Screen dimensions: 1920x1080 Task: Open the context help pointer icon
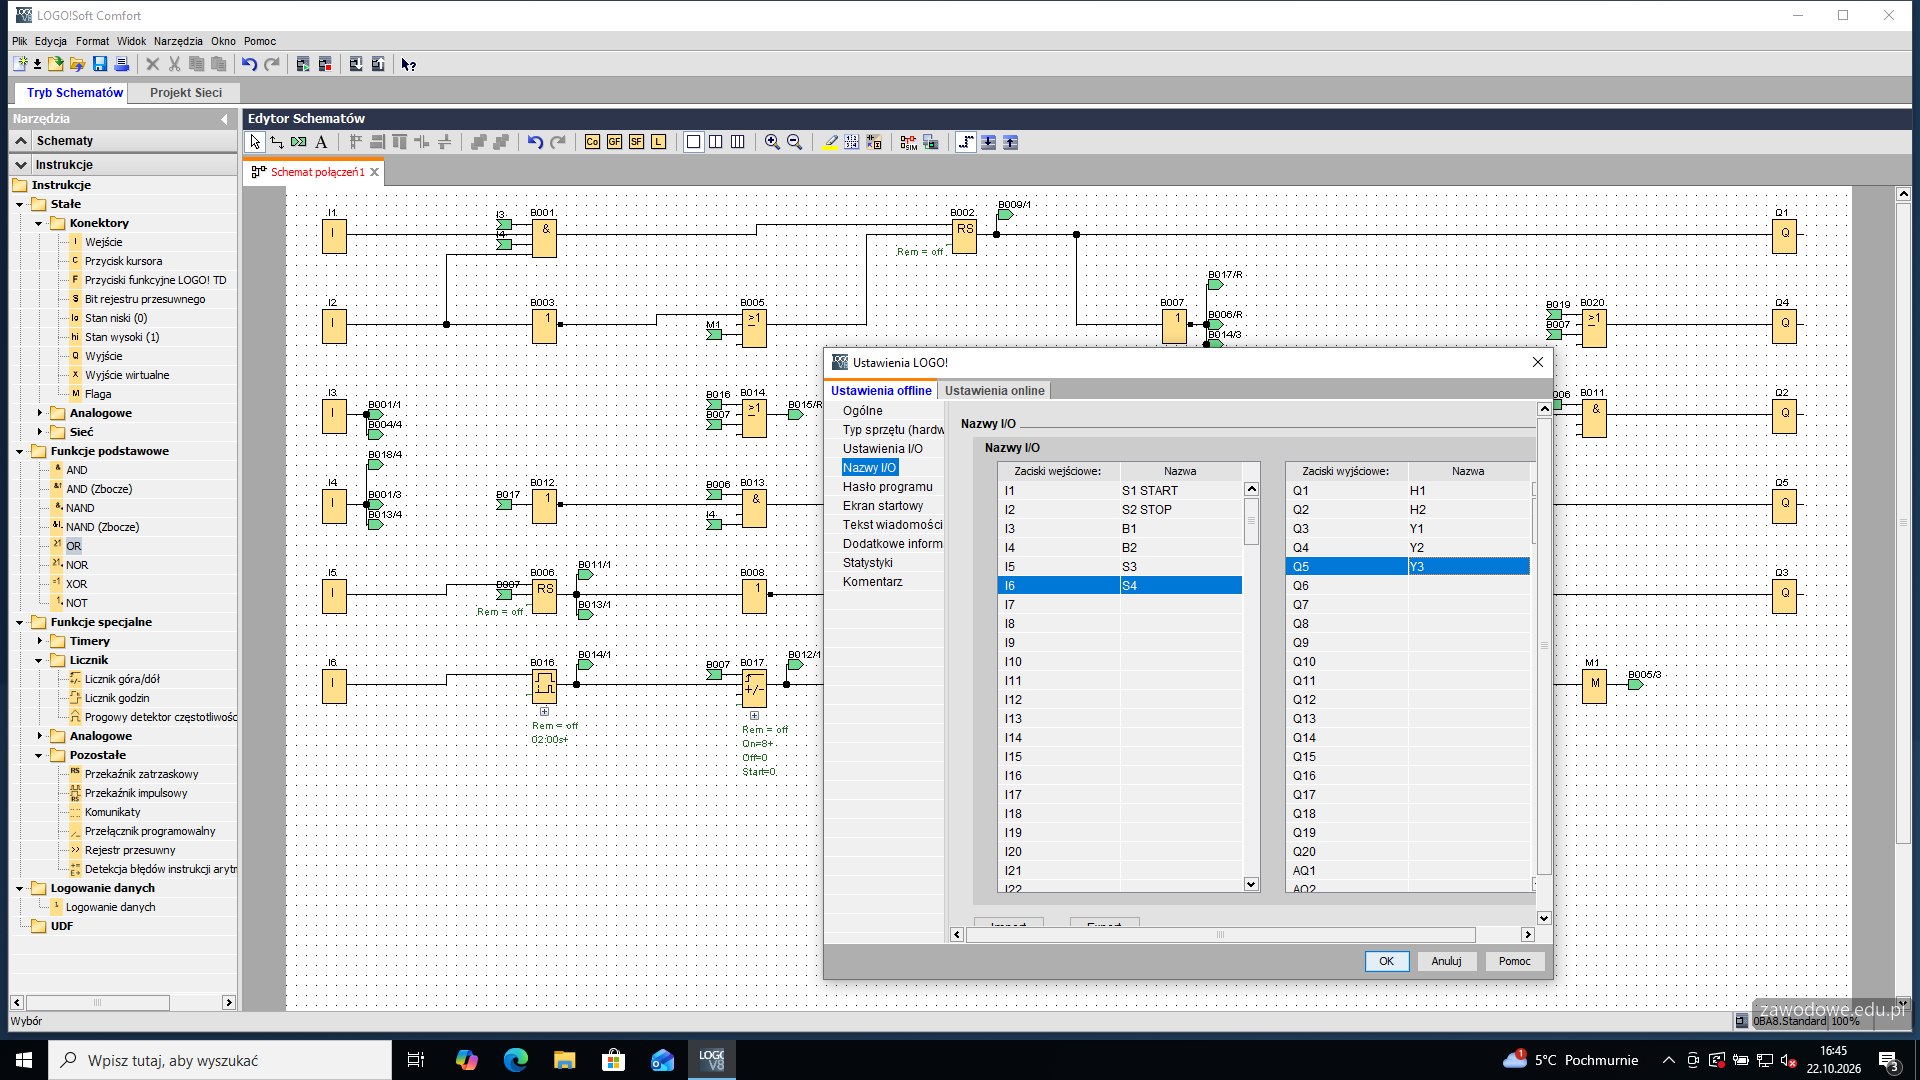click(x=408, y=64)
